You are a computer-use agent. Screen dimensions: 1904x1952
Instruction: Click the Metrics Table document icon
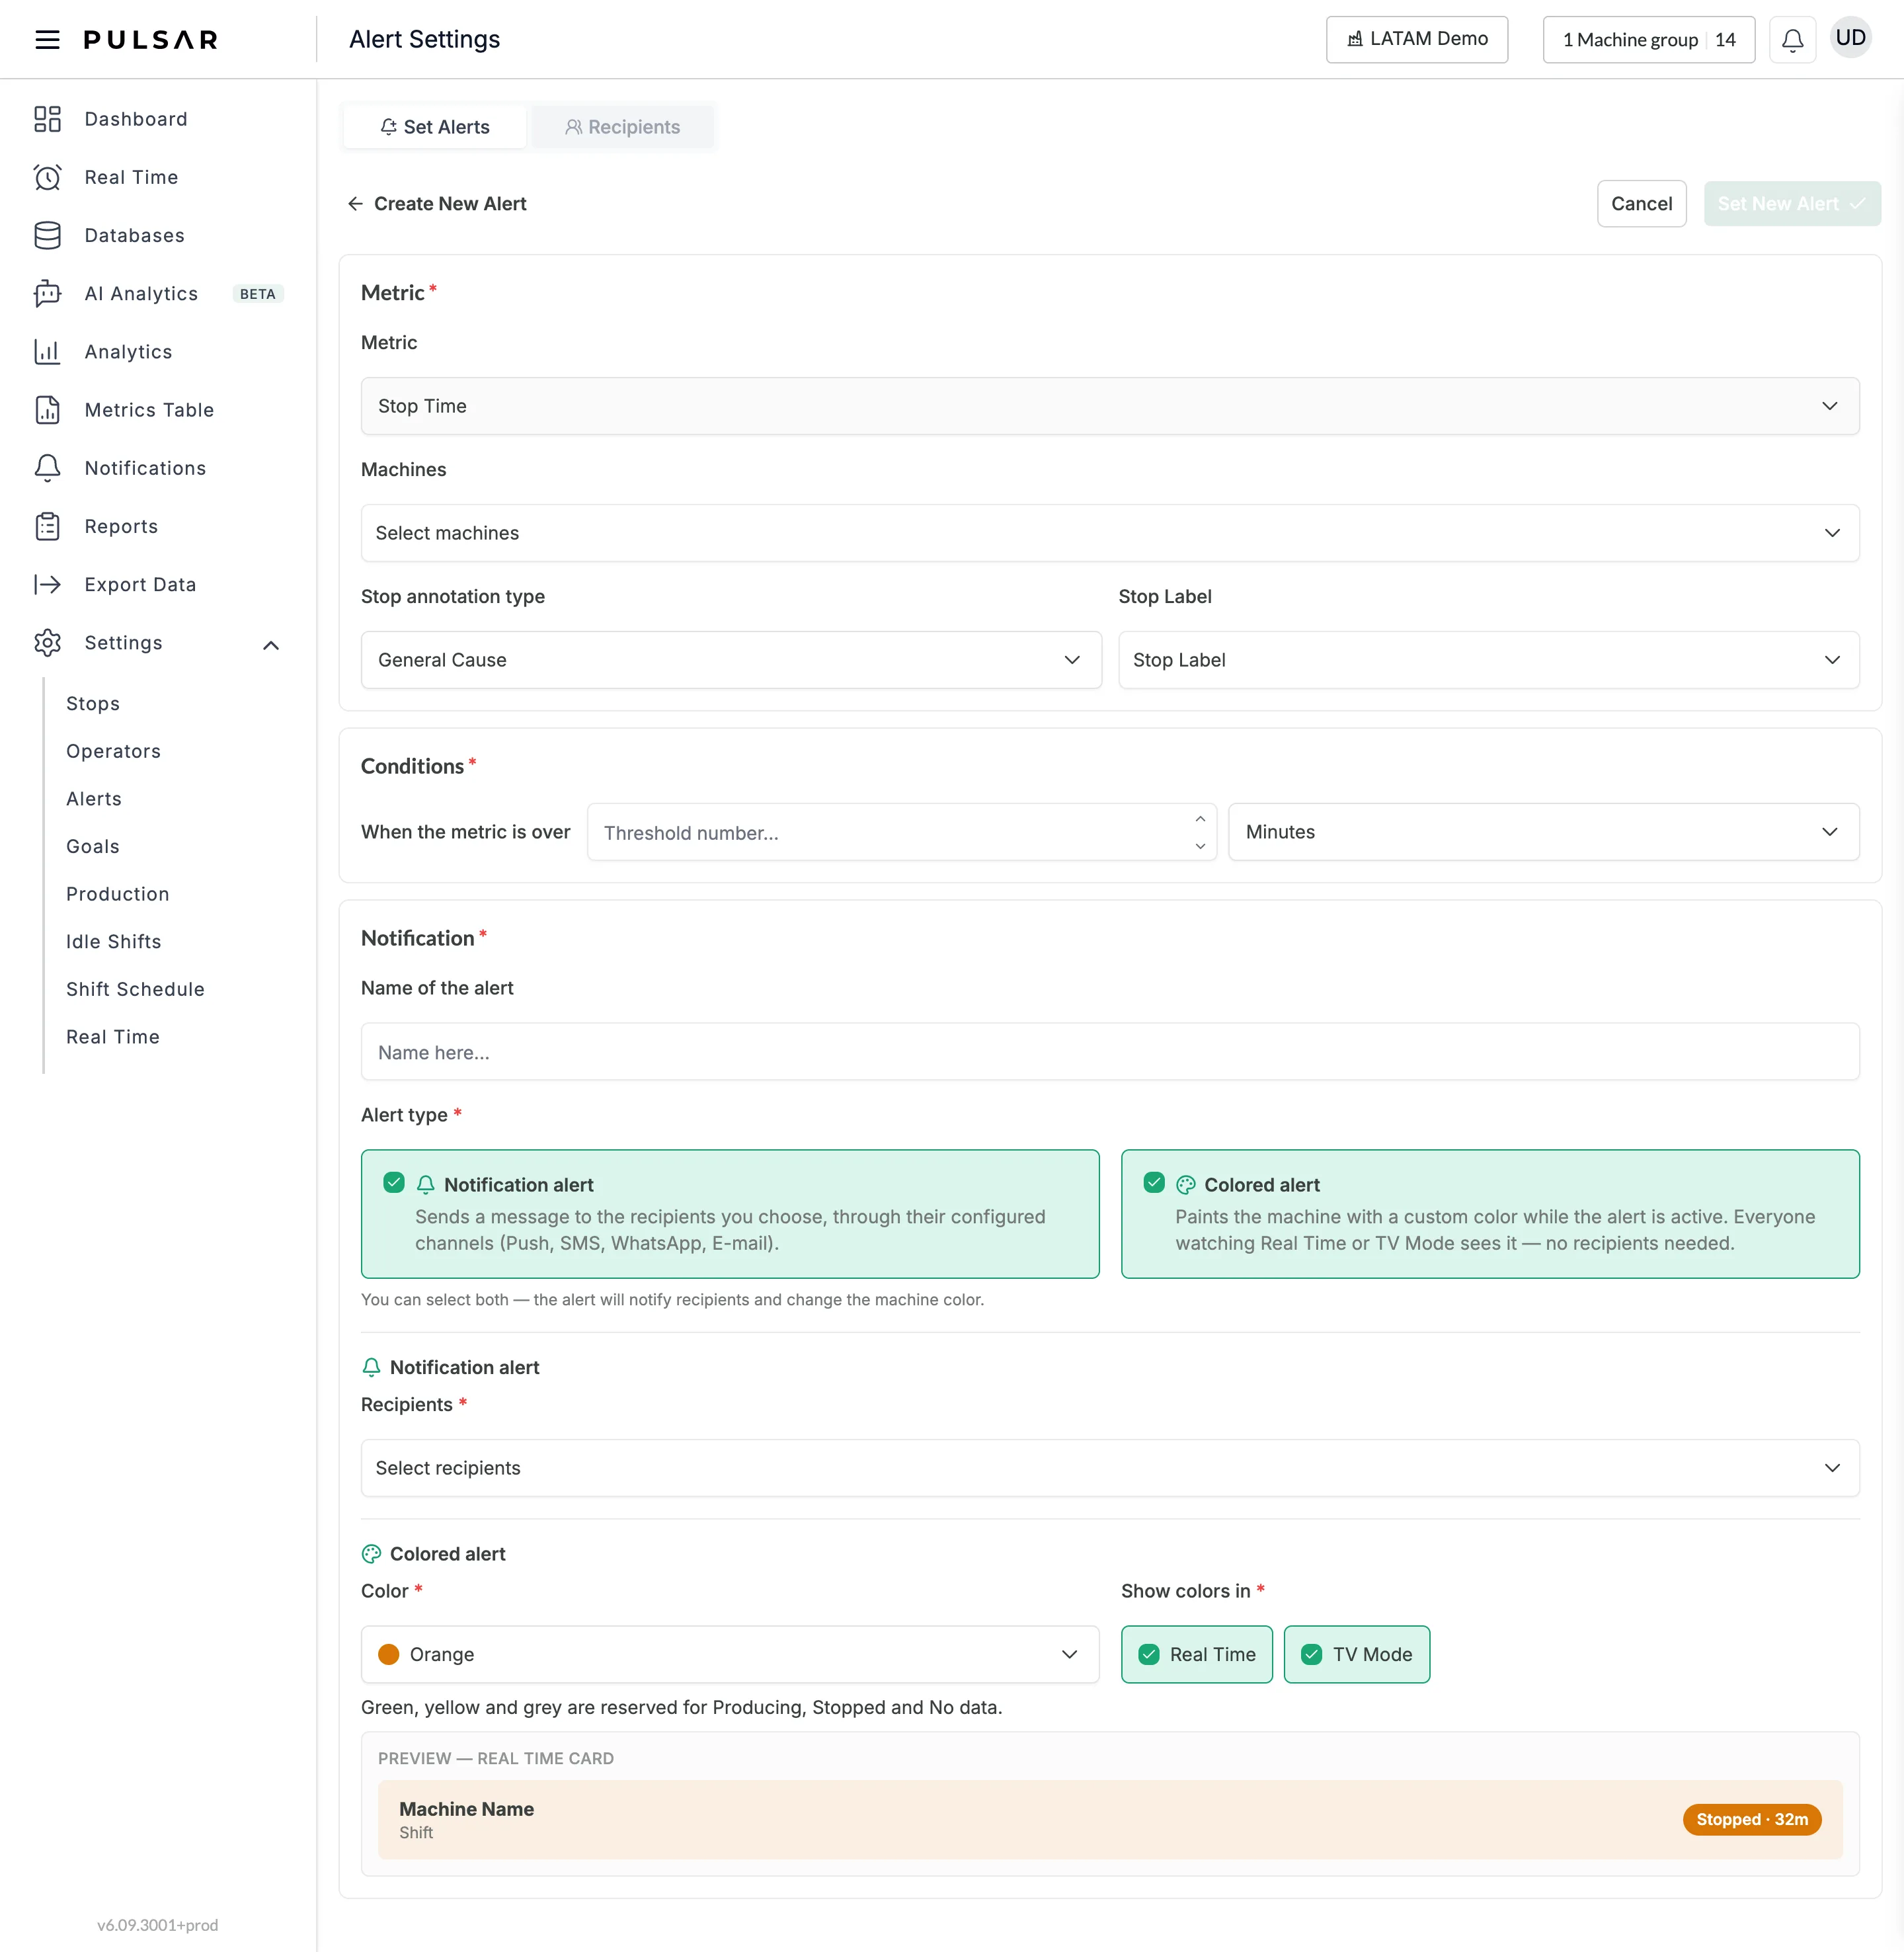click(47, 410)
